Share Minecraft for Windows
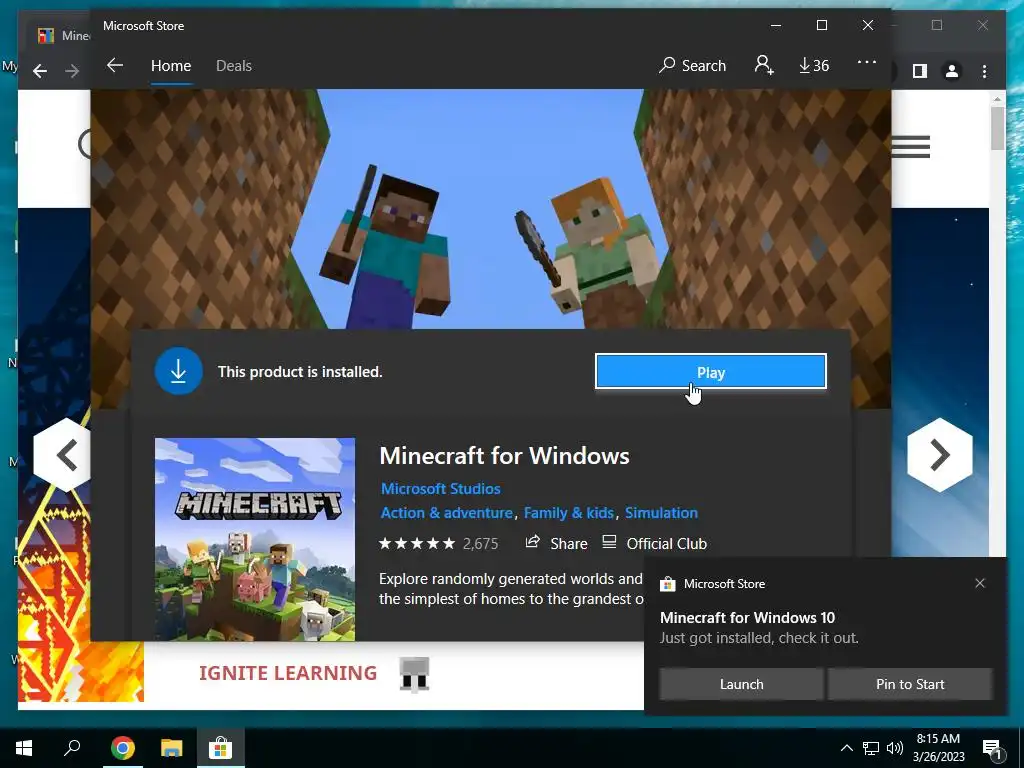The width and height of the screenshot is (1024, 768). [x=556, y=543]
